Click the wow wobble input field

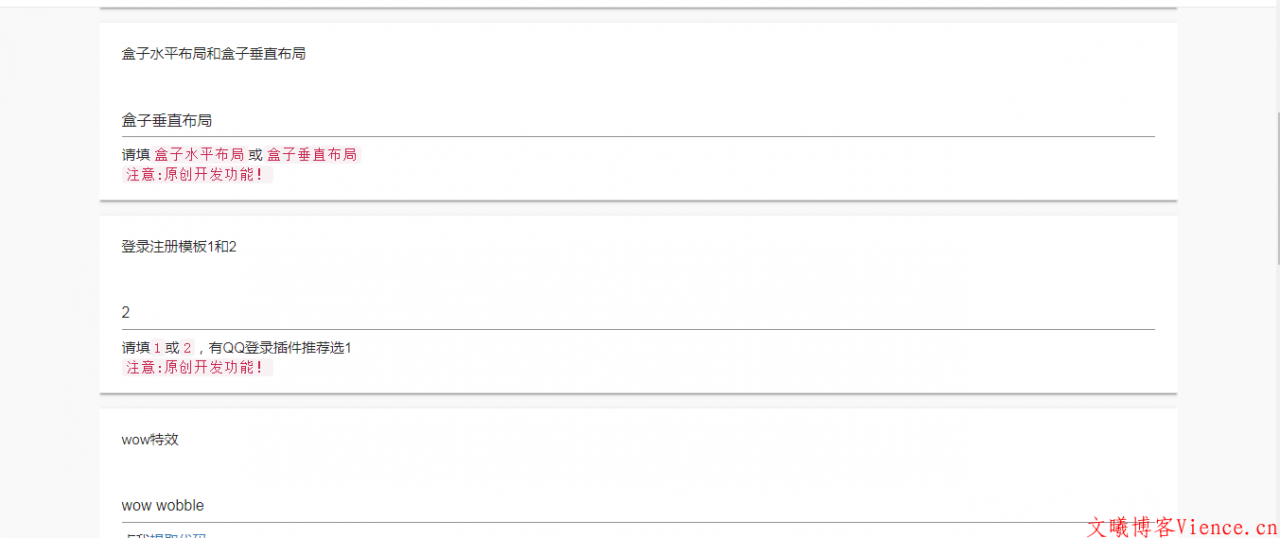[638, 506]
